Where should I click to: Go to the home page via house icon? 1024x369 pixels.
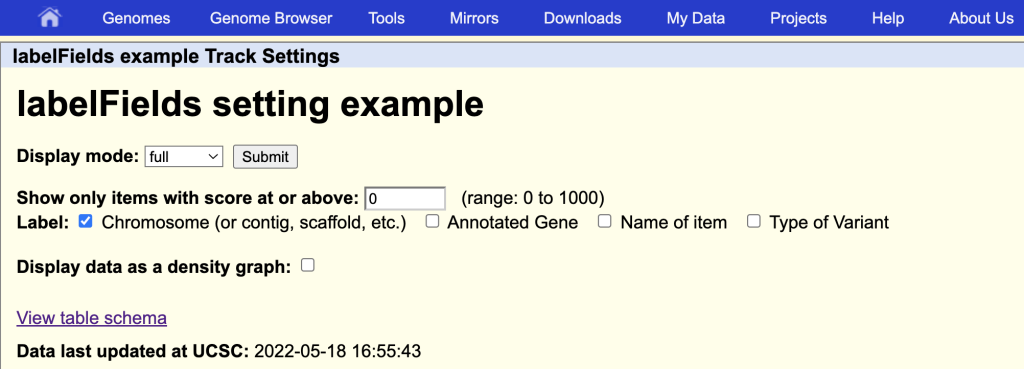click(50, 18)
